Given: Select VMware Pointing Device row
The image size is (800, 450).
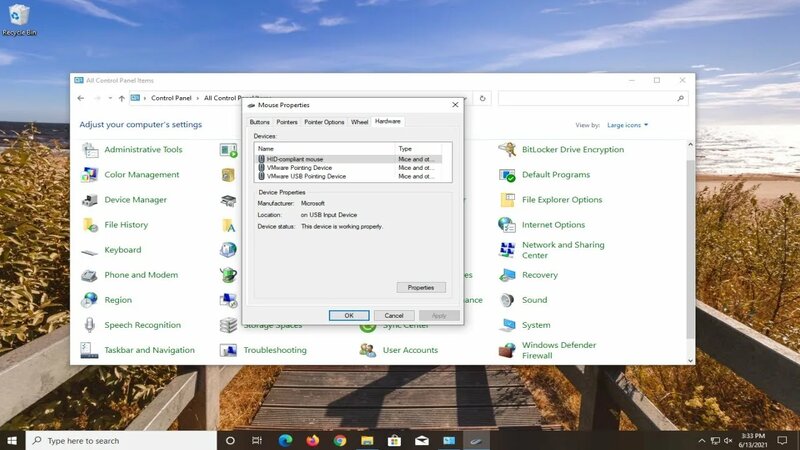Looking at the screenshot, I should (348, 168).
